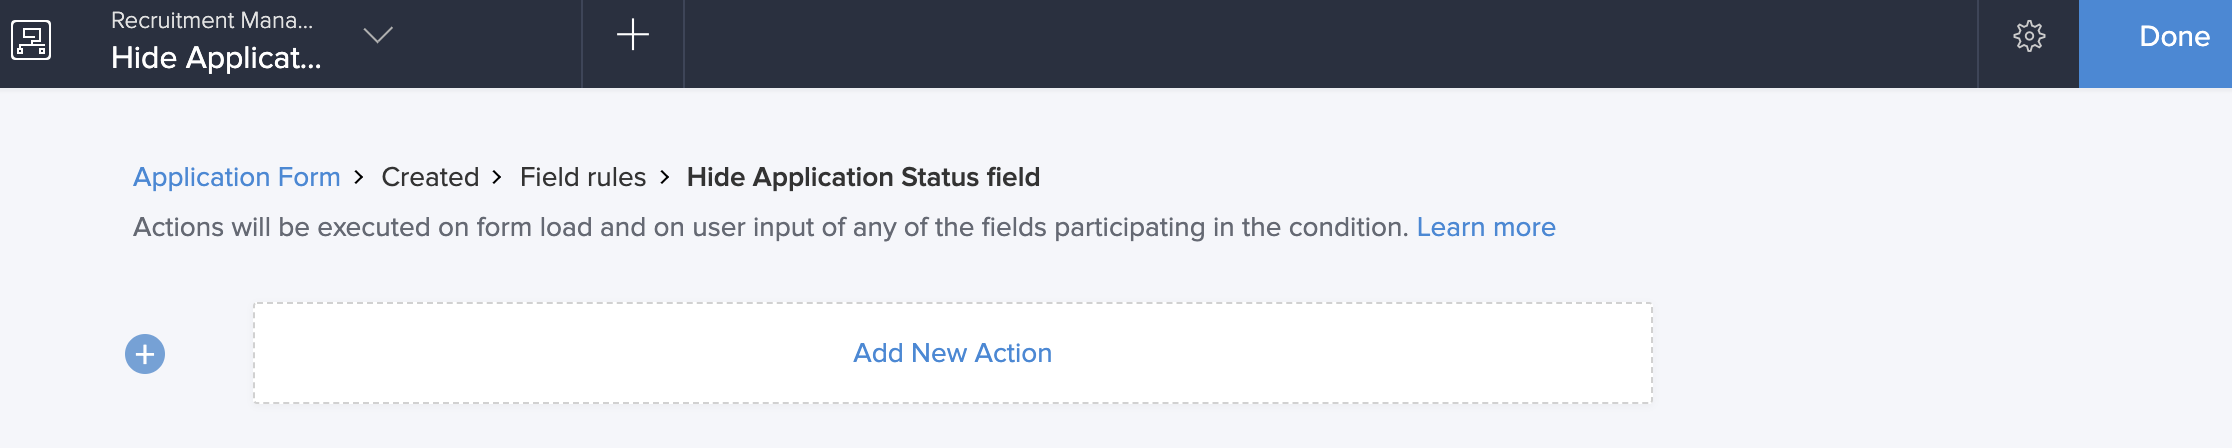2232x448 pixels.
Task: Click the Hide Application Status field breadcrumb
Action: tap(863, 177)
